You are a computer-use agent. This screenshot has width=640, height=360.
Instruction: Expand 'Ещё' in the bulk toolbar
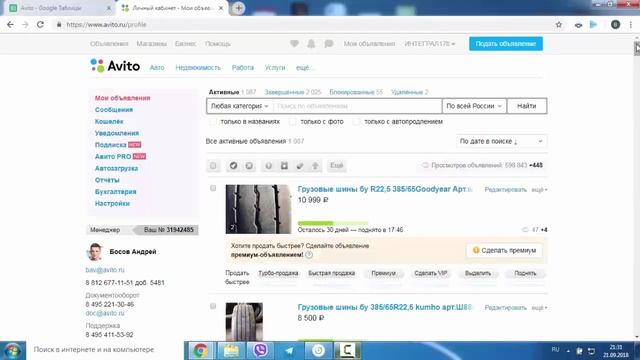(337, 166)
